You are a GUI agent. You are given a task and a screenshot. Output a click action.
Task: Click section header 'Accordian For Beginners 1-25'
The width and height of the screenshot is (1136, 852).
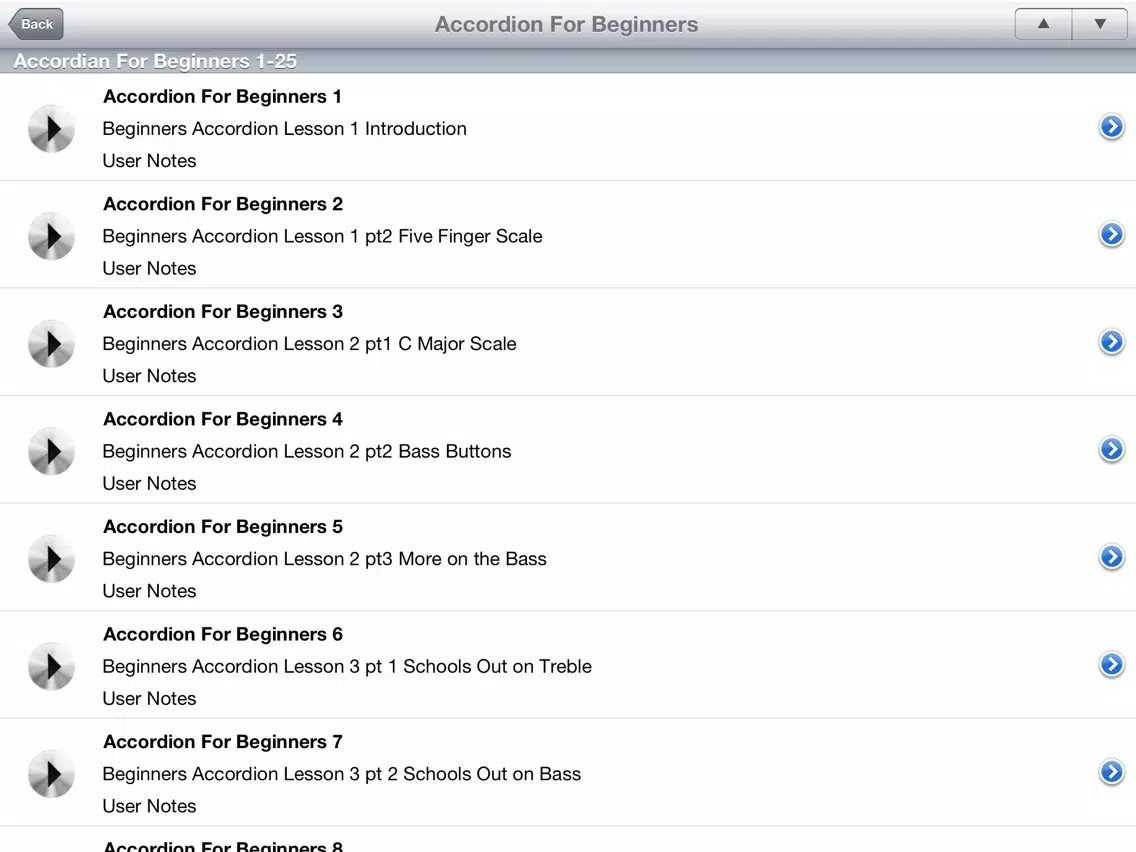coord(155,62)
